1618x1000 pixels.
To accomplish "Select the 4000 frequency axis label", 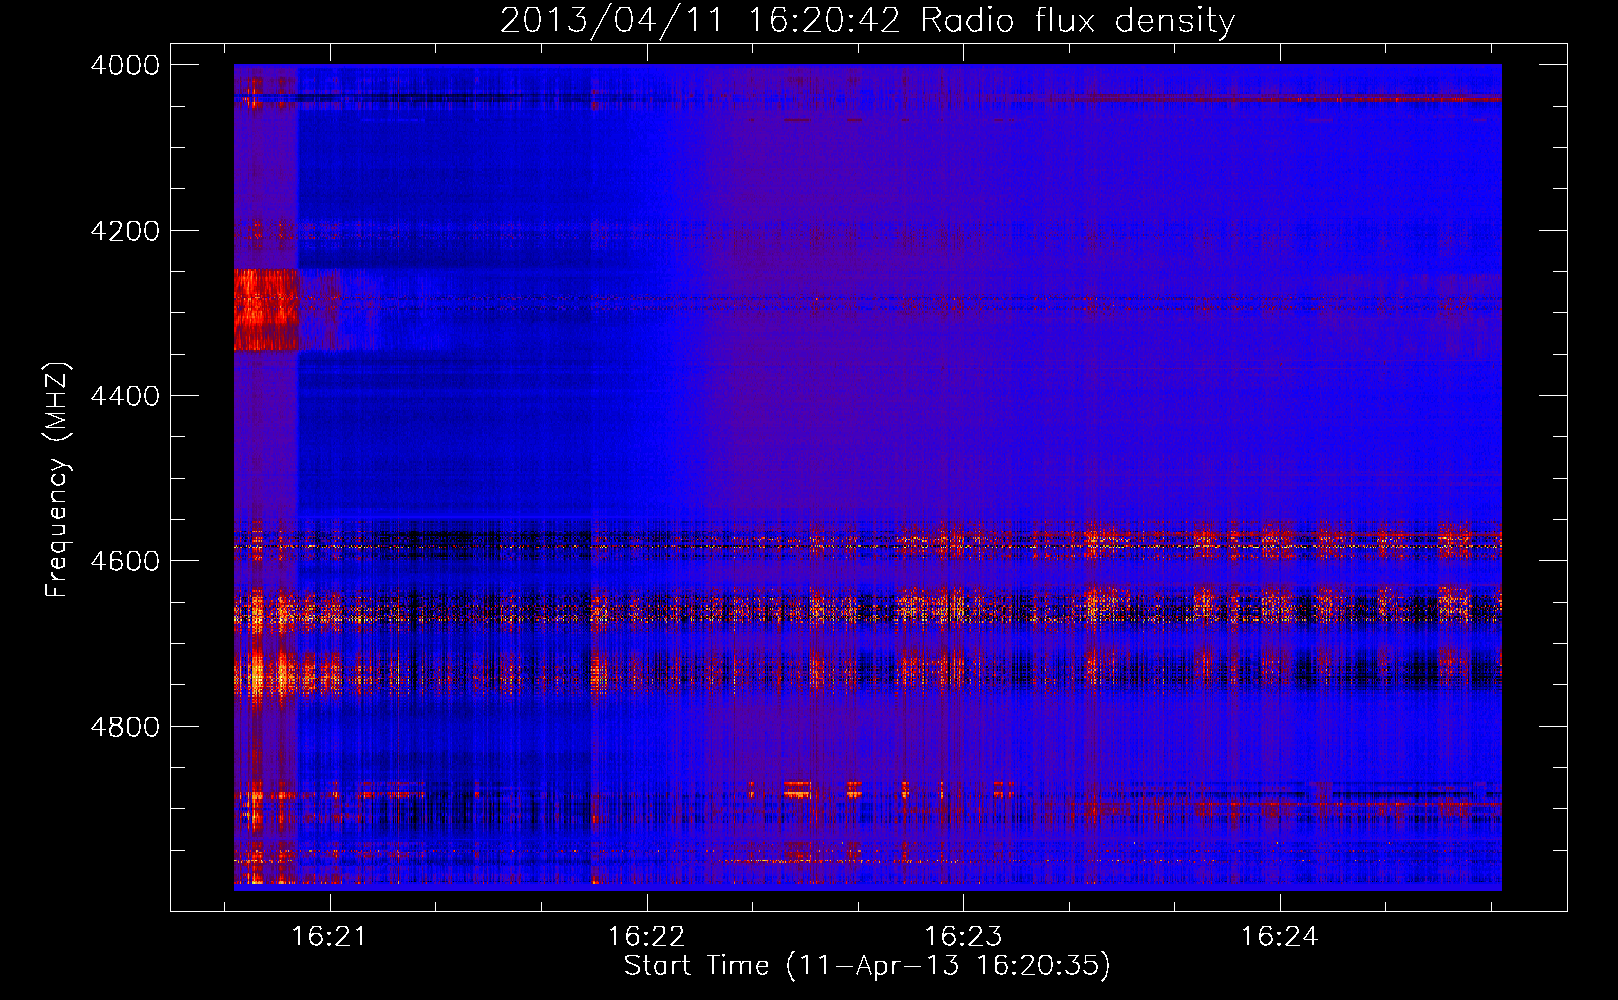I will (x=125, y=65).
